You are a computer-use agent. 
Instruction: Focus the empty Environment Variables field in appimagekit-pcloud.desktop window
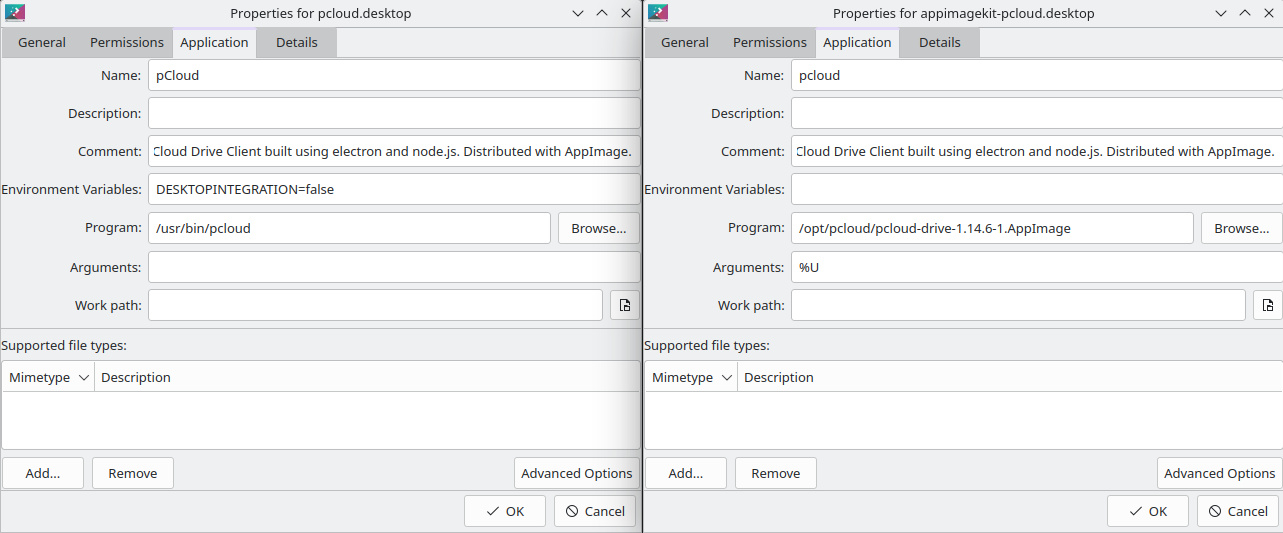pyautogui.click(x=1037, y=189)
